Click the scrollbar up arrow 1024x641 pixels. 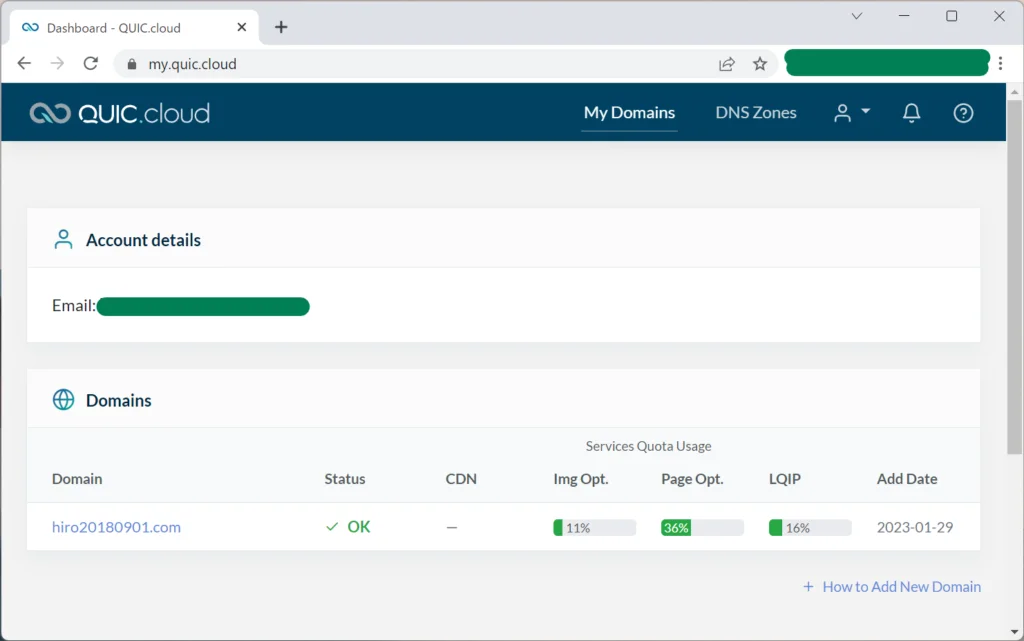click(x=1014, y=92)
